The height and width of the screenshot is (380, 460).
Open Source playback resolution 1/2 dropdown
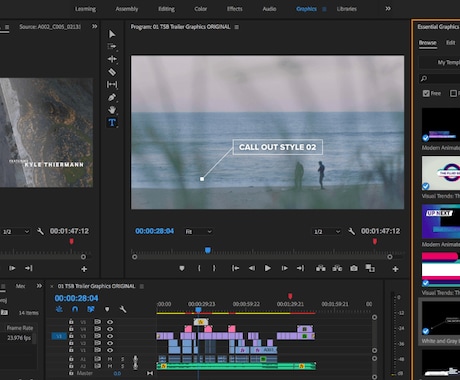[15, 231]
